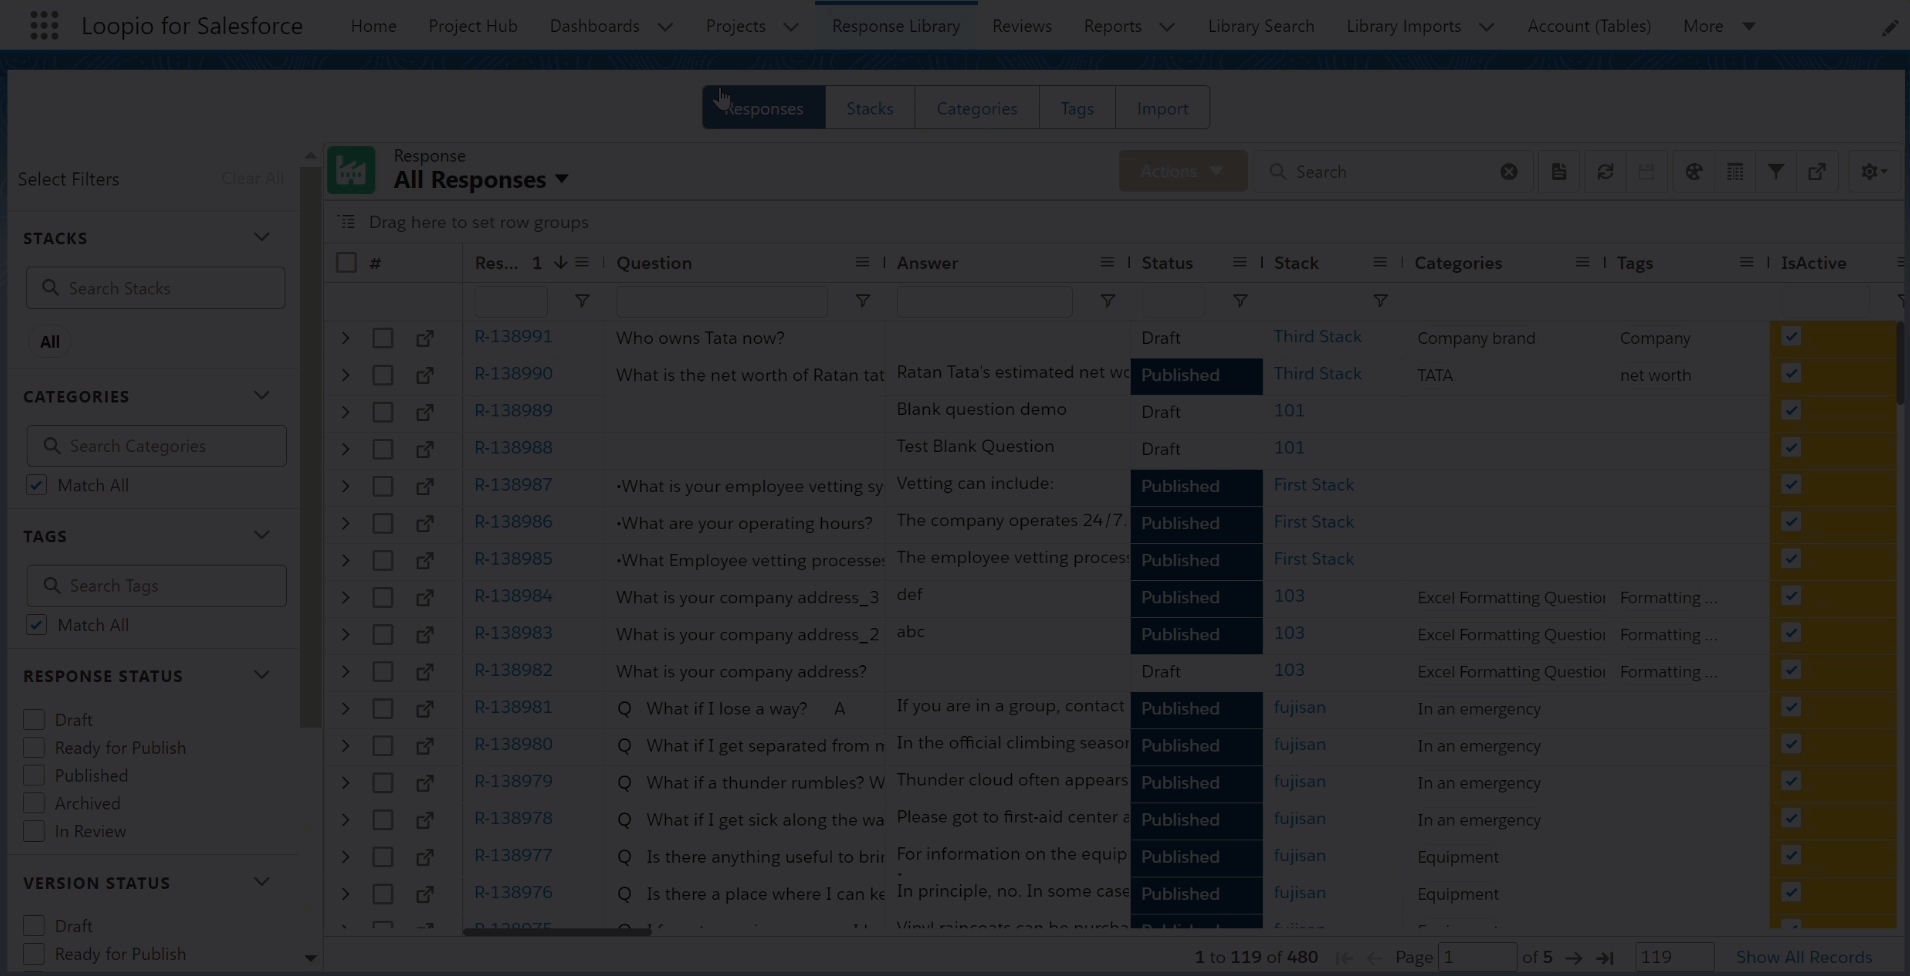Clear the grid search with X icon
The height and width of the screenshot is (976, 1910).
point(1509,172)
